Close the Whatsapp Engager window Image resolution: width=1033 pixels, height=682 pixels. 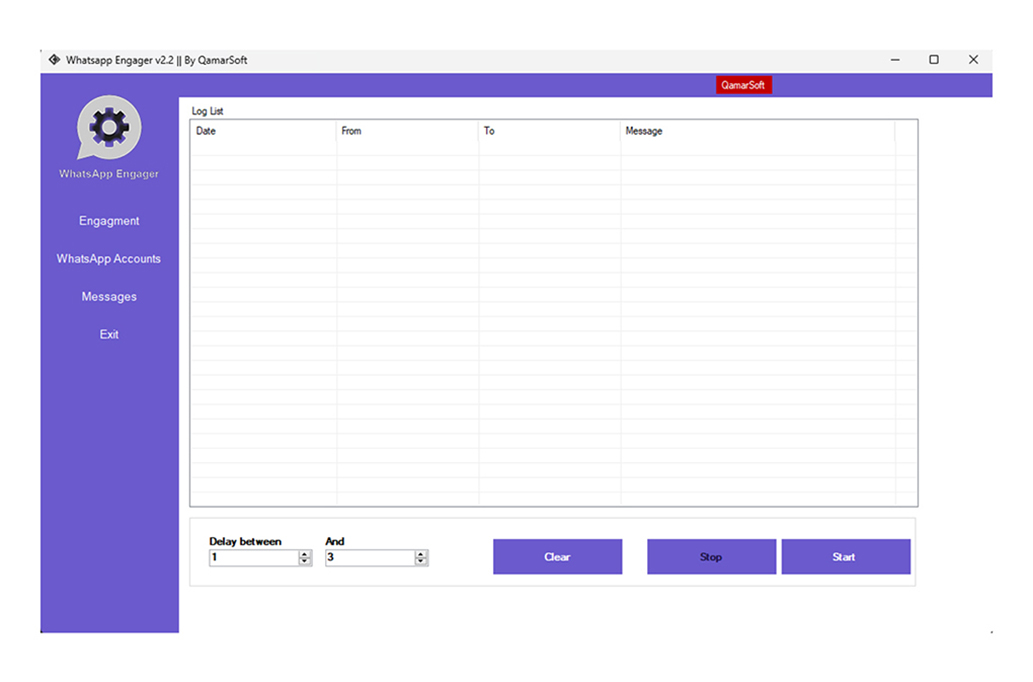[x=973, y=59]
